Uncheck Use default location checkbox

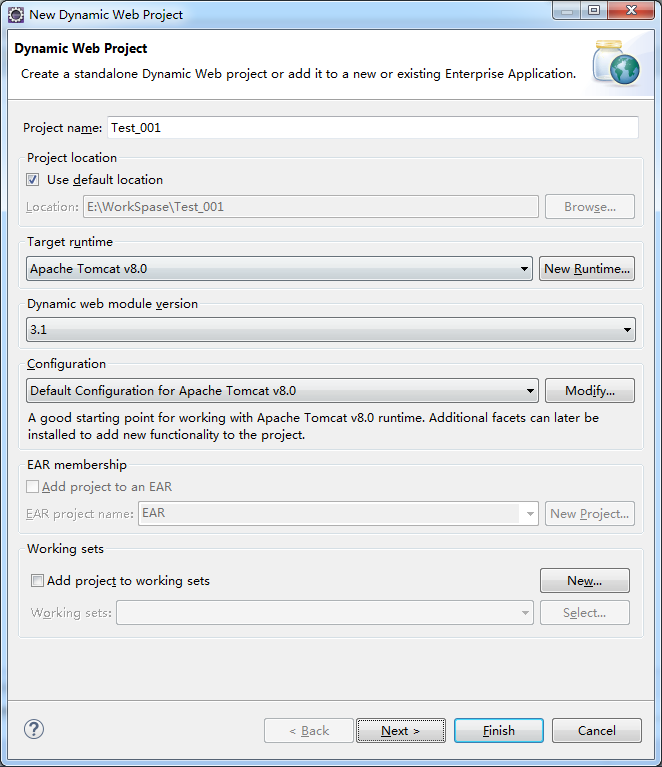[x=33, y=180]
